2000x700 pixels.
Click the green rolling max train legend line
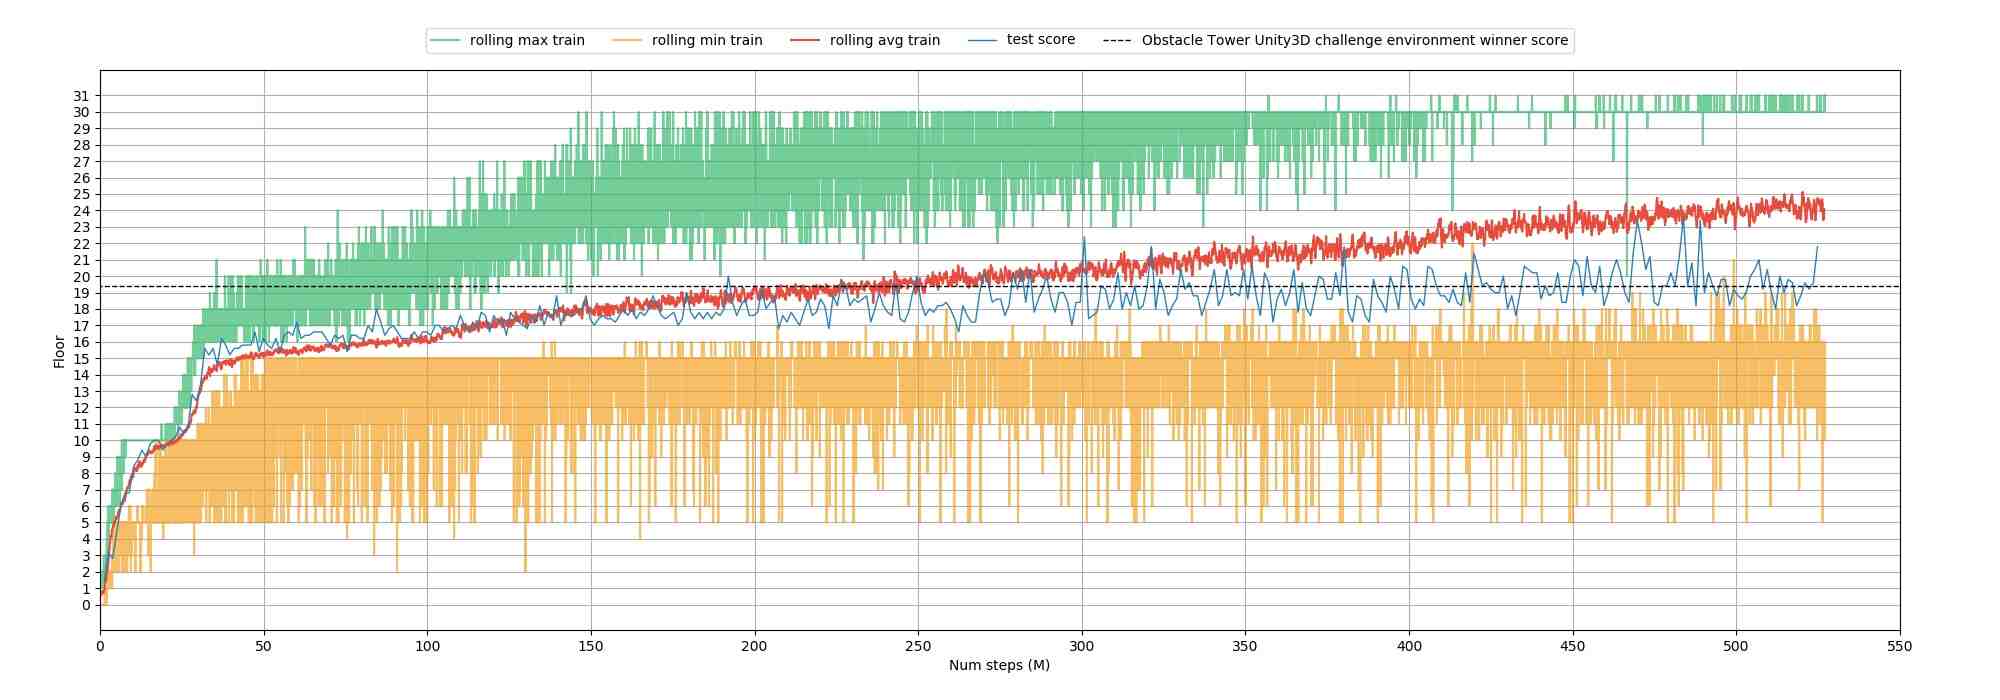[x=445, y=41]
